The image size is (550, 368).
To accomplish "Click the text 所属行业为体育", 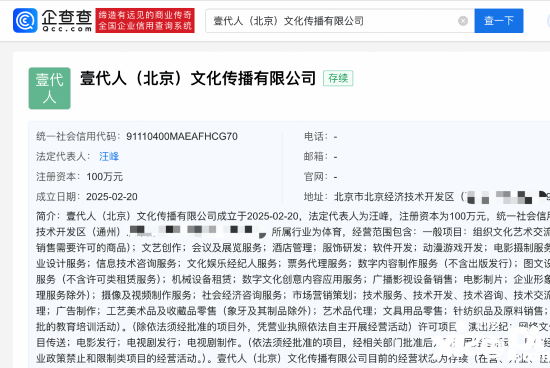I will click(307, 232).
